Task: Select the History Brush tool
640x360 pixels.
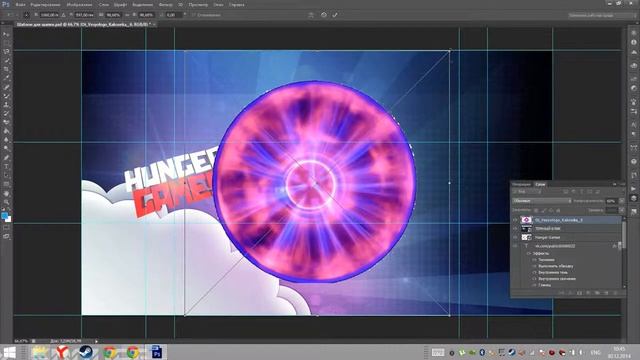Action: pos(6,114)
